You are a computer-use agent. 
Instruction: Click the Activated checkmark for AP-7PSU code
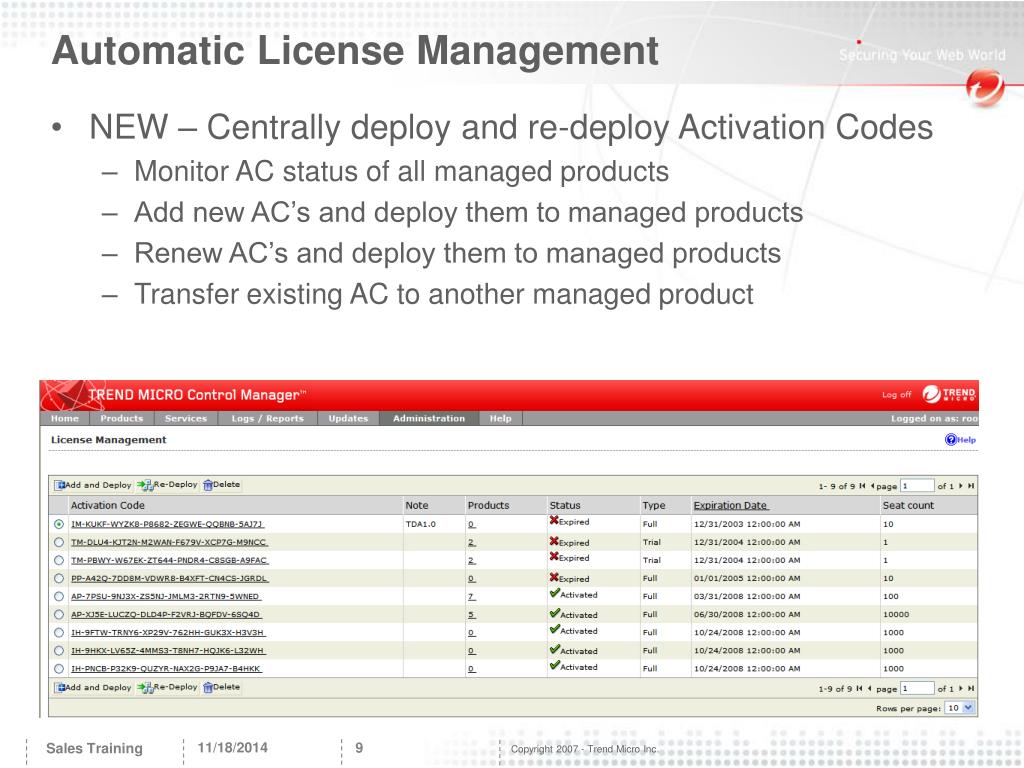[x=554, y=593]
